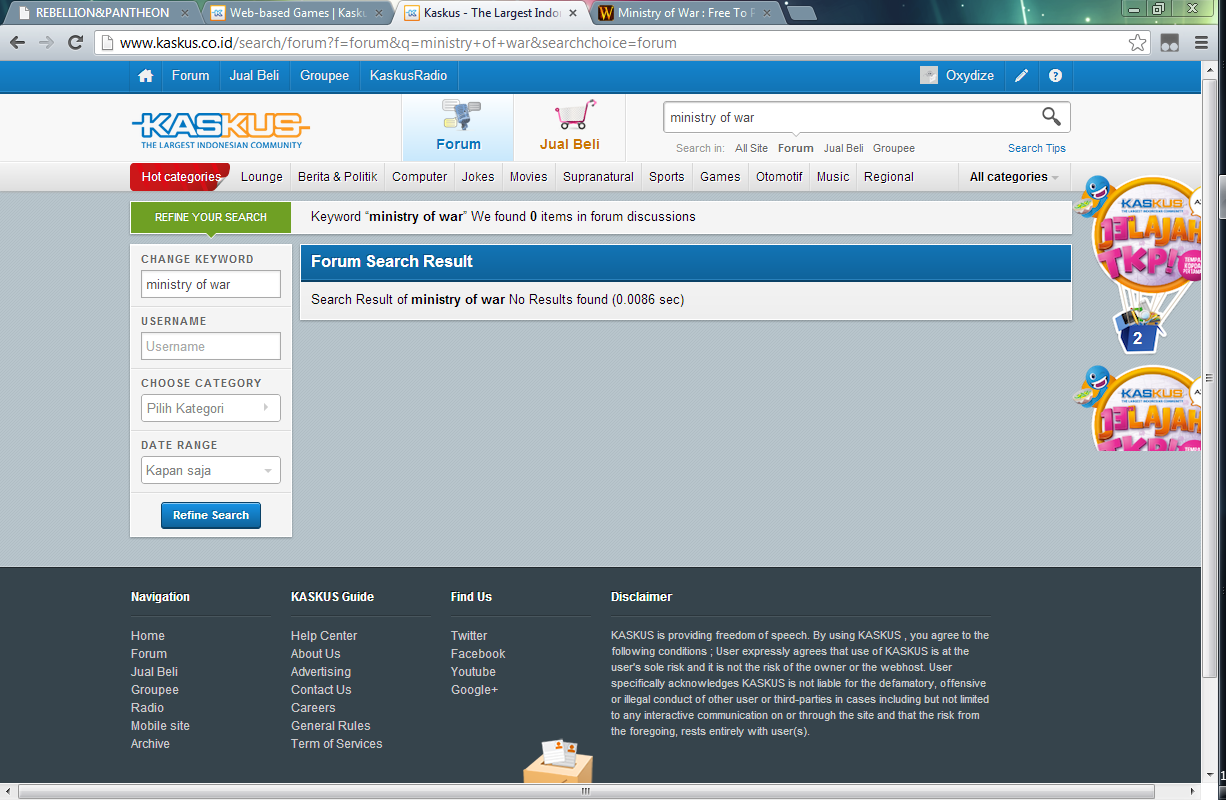Select Jual Beli search scope

point(844,148)
